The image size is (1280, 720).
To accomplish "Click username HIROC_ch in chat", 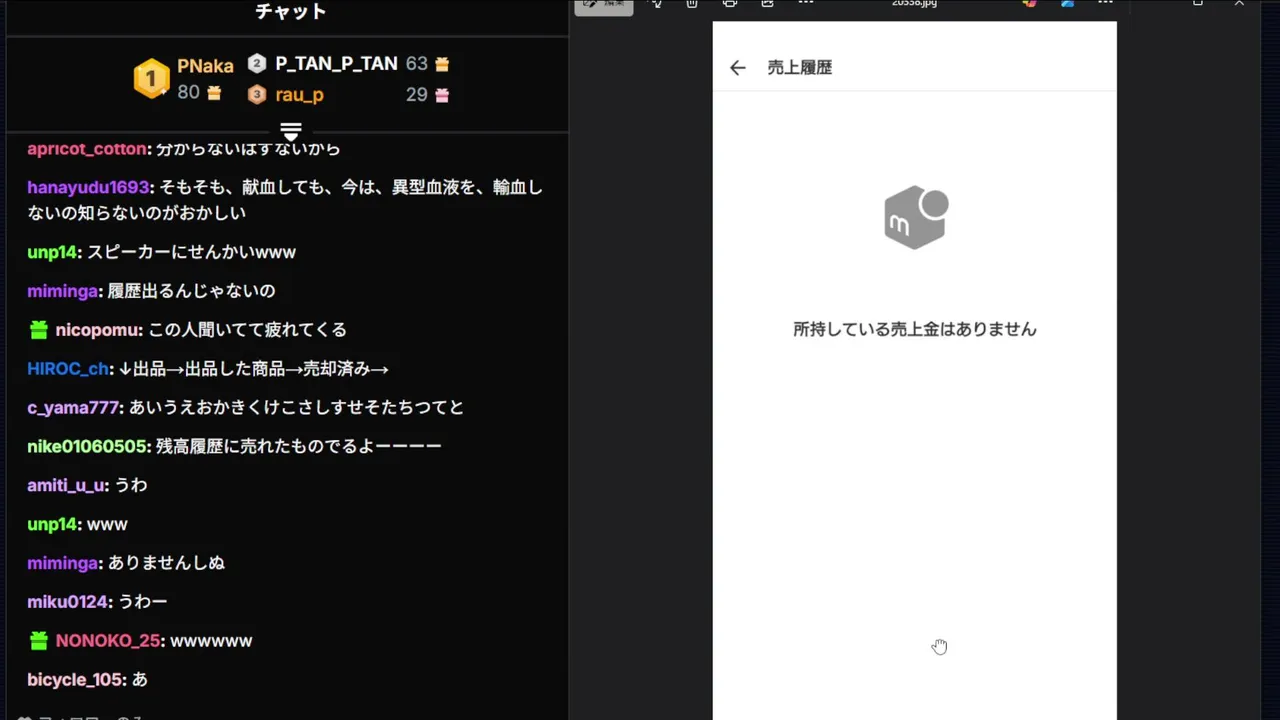I will tap(68, 369).
